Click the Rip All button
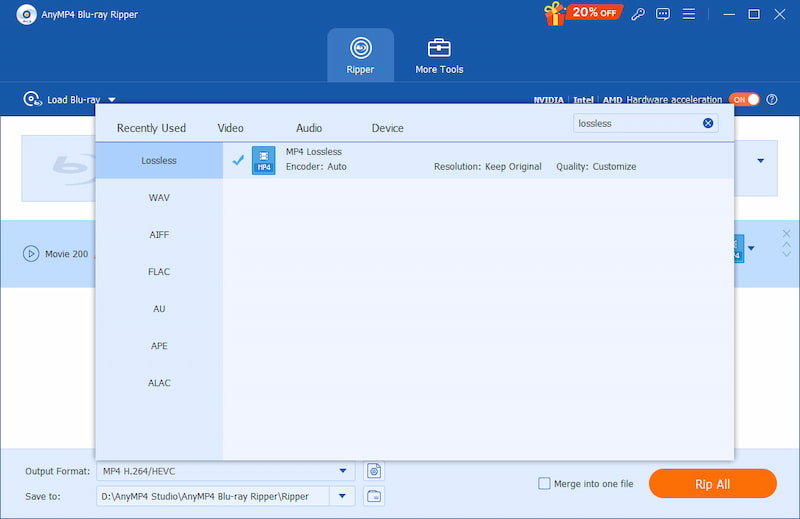The image size is (800, 519). click(713, 484)
